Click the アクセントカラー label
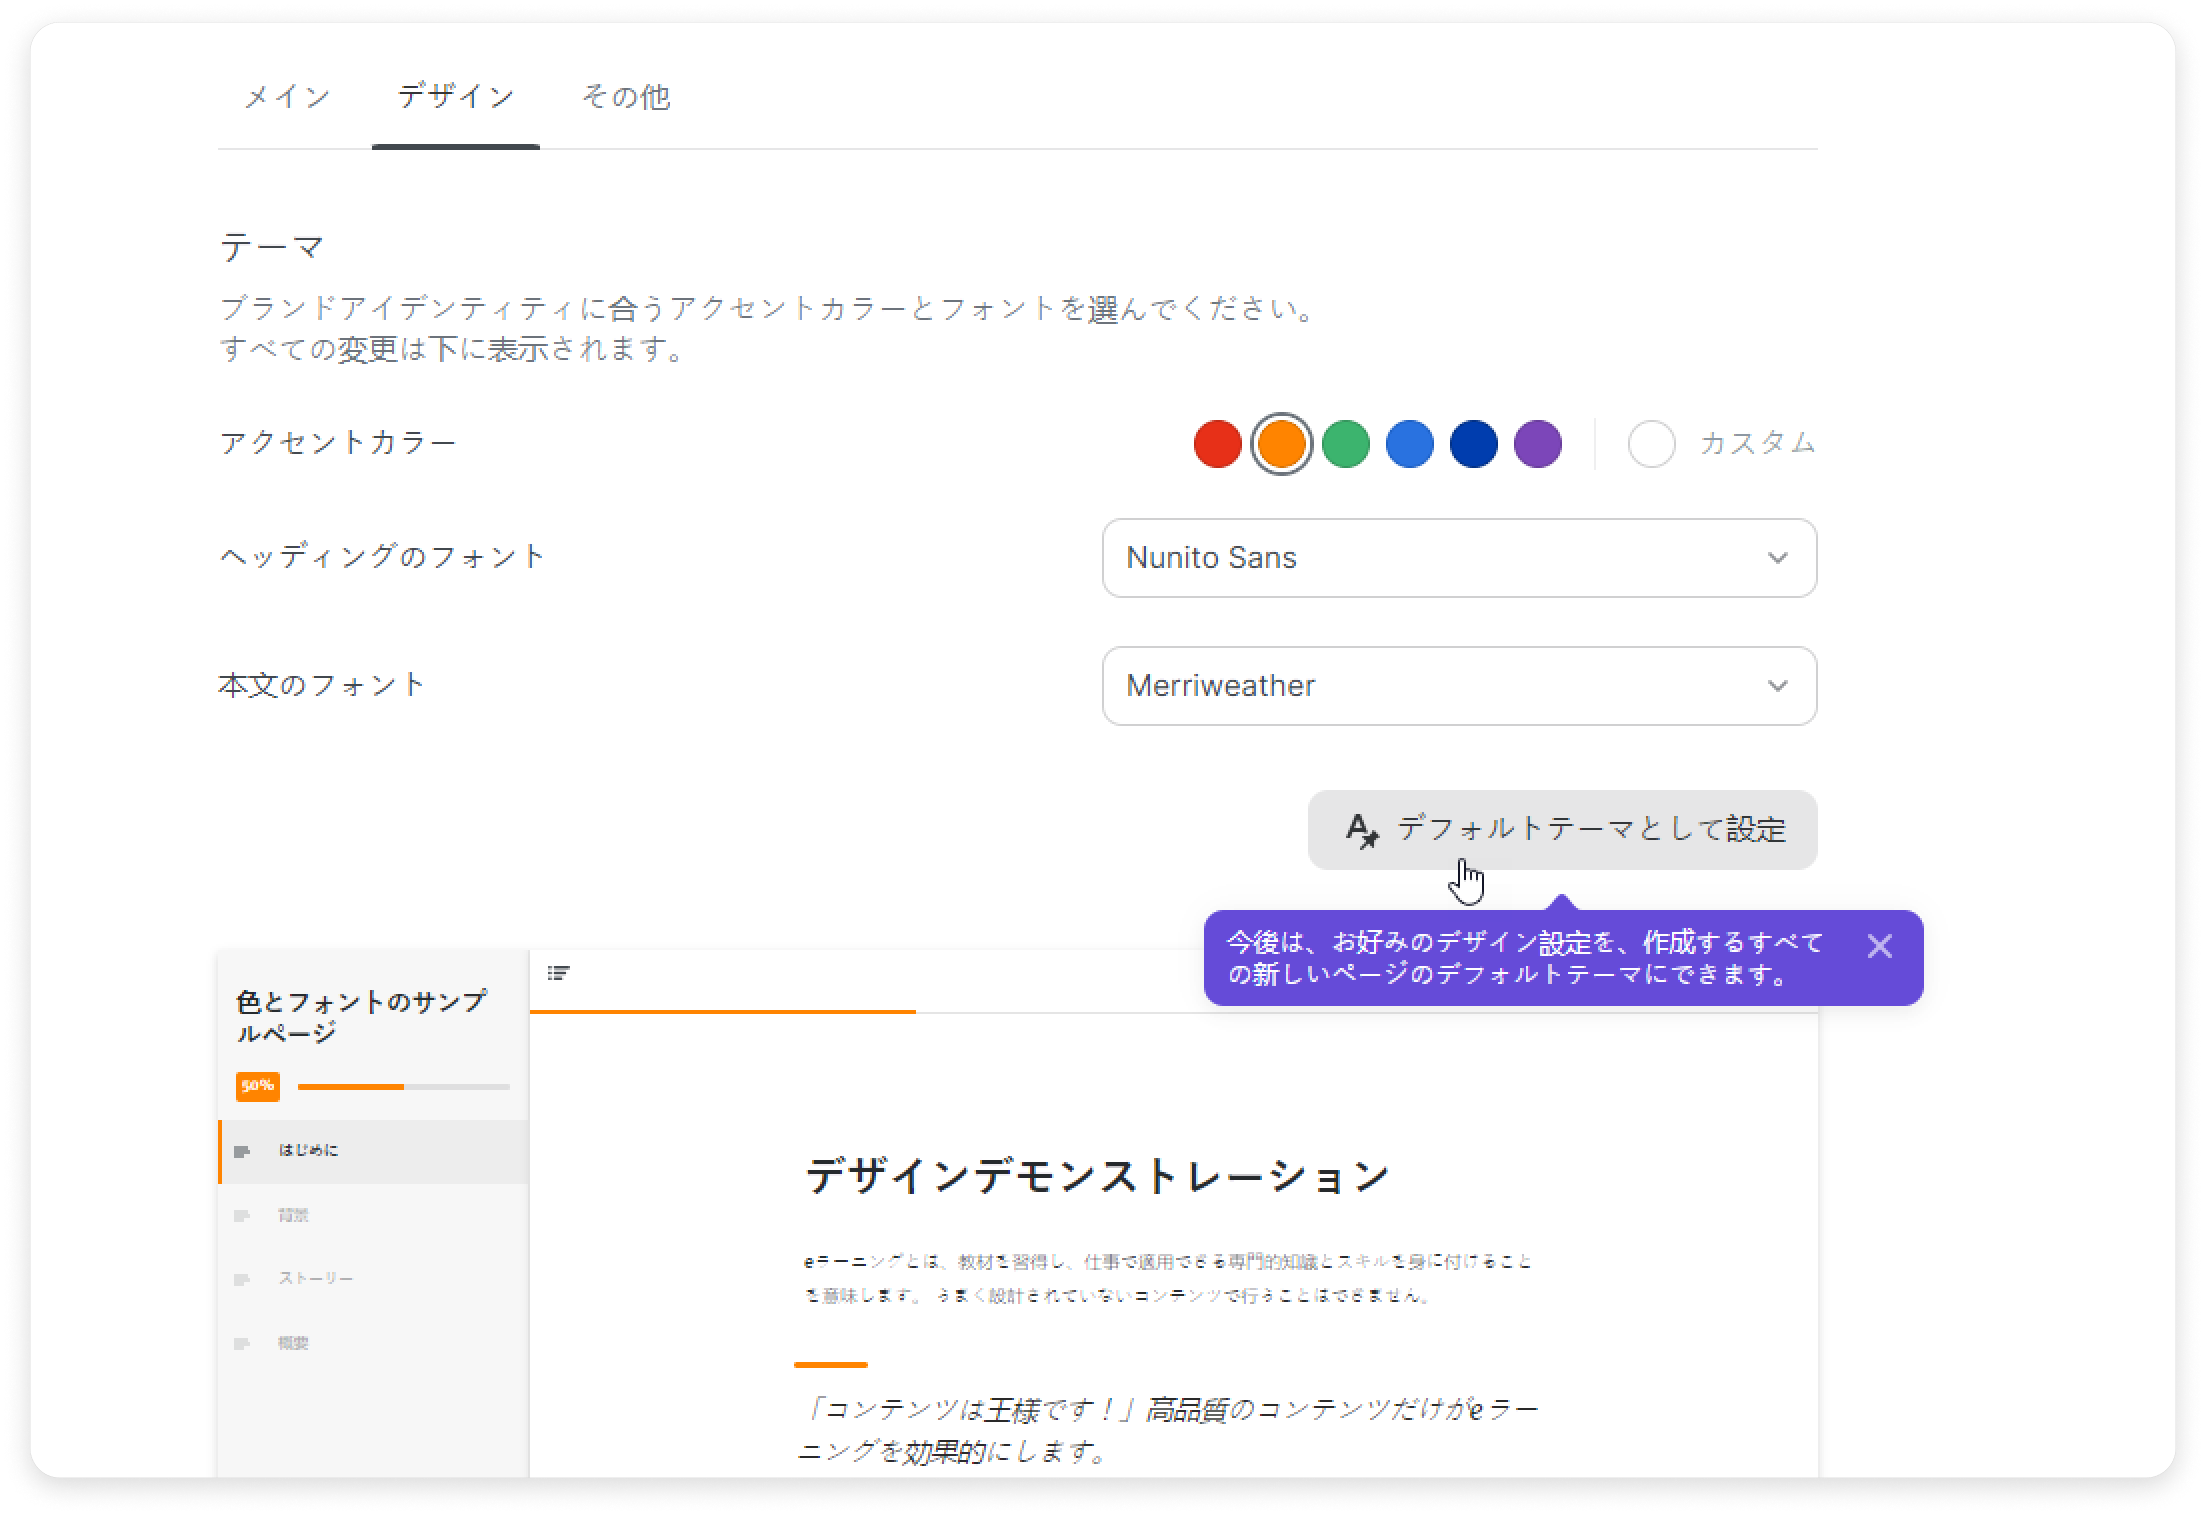This screenshot has width=2206, height=1516. tap(338, 443)
